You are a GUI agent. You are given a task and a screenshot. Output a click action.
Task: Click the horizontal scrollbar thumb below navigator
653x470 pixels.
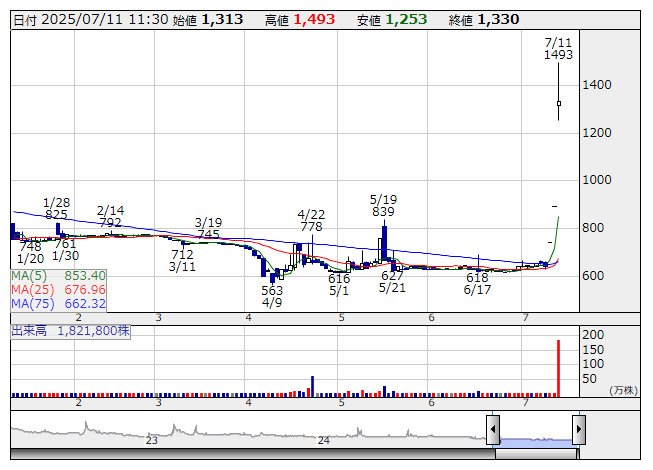(x=537, y=454)
